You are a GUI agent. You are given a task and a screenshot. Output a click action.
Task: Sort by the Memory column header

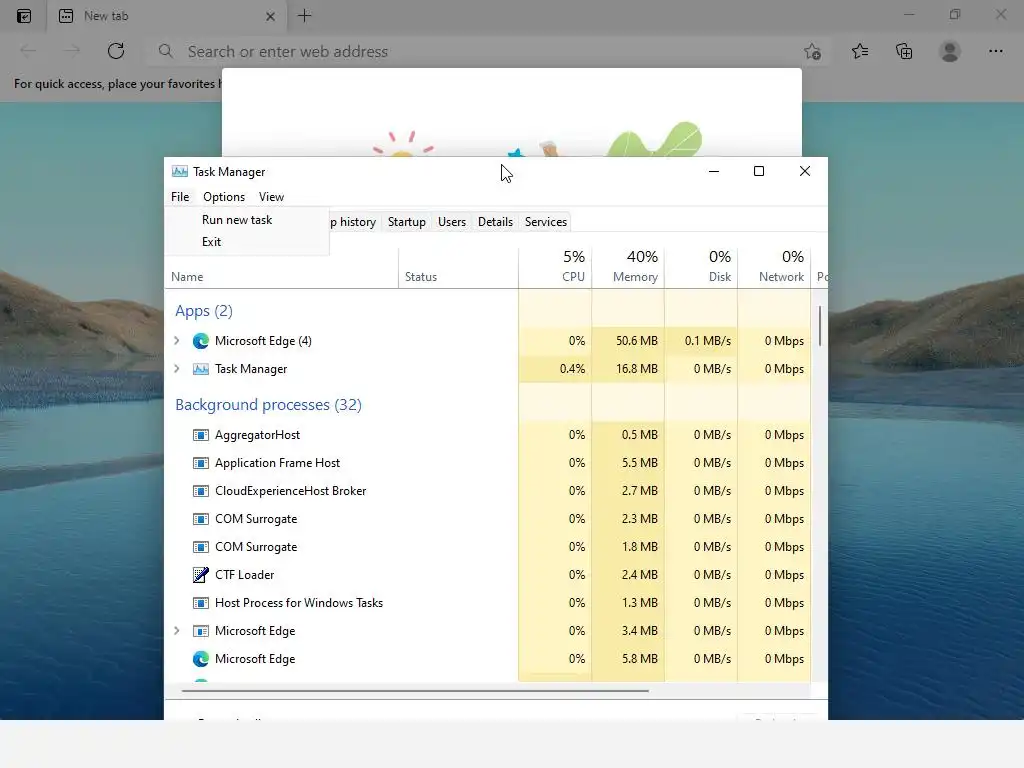point(628,269)
